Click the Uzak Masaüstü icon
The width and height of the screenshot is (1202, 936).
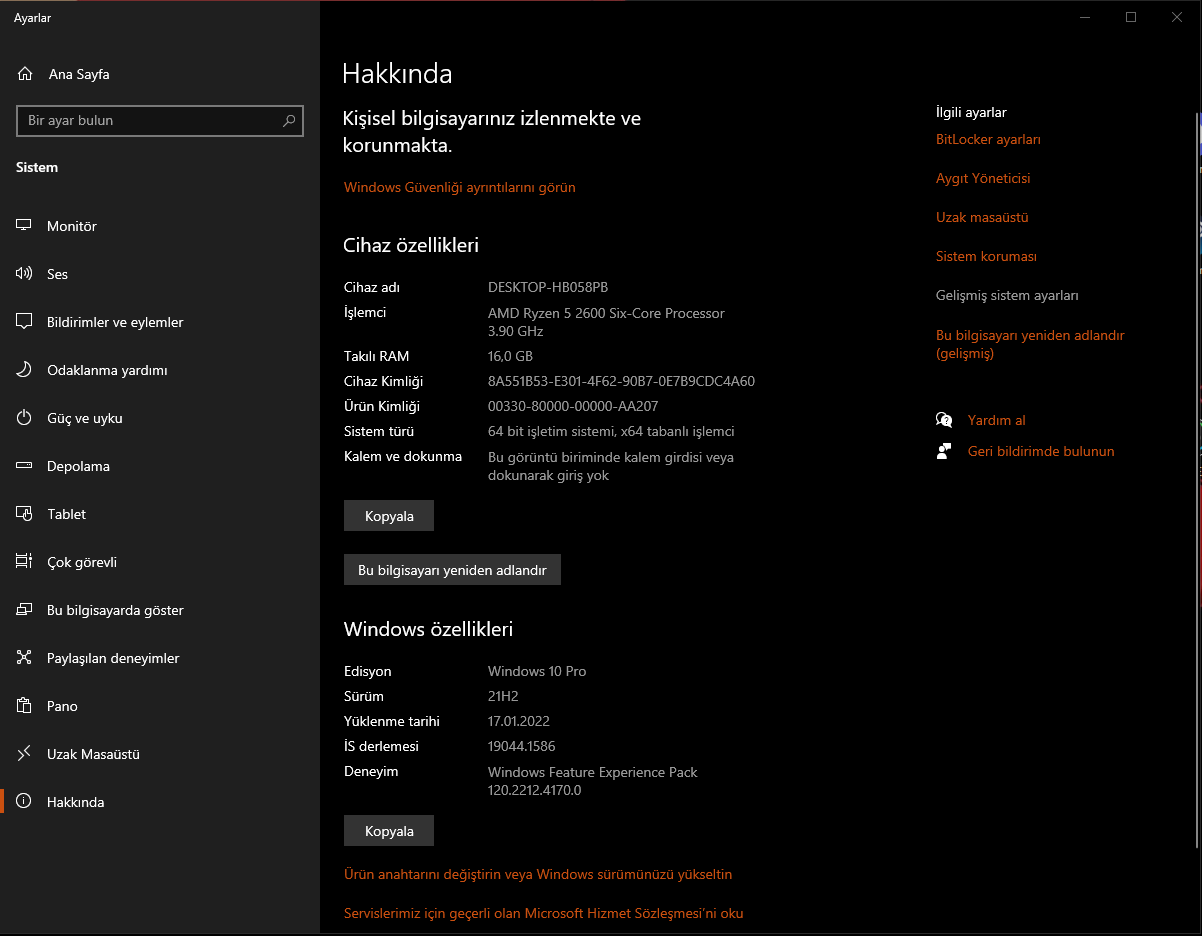pos(24,754)
